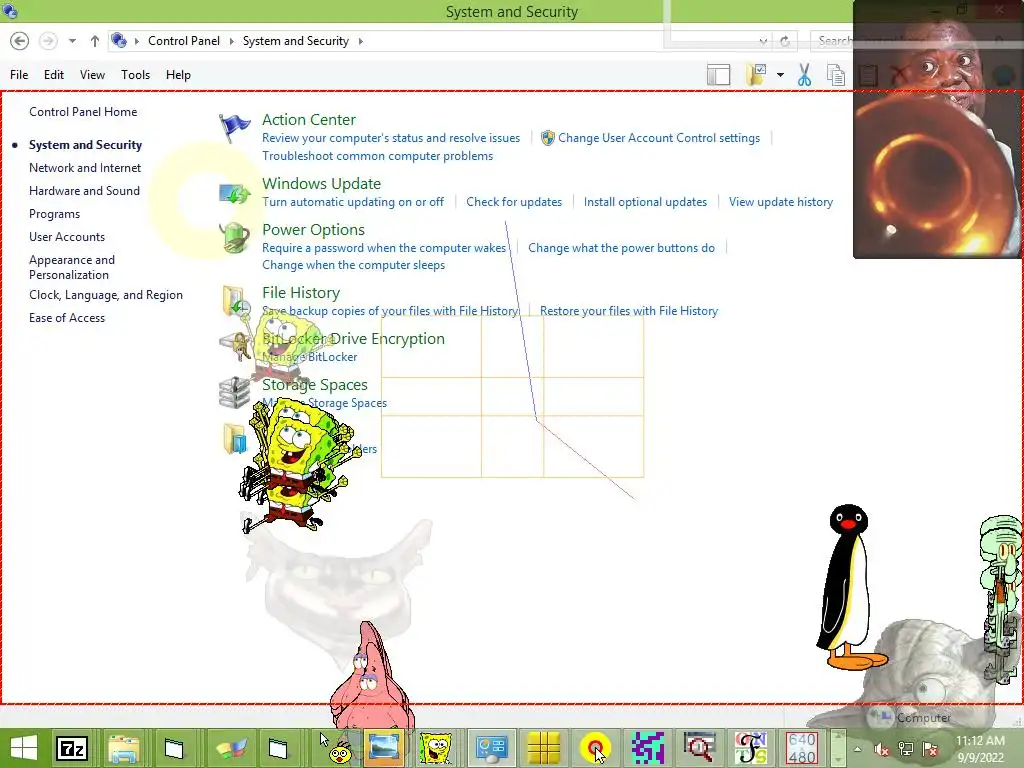
Task: Click the 640 480 resolution taskbar icon
Action: pyautogui.click(x=801, y=748)
